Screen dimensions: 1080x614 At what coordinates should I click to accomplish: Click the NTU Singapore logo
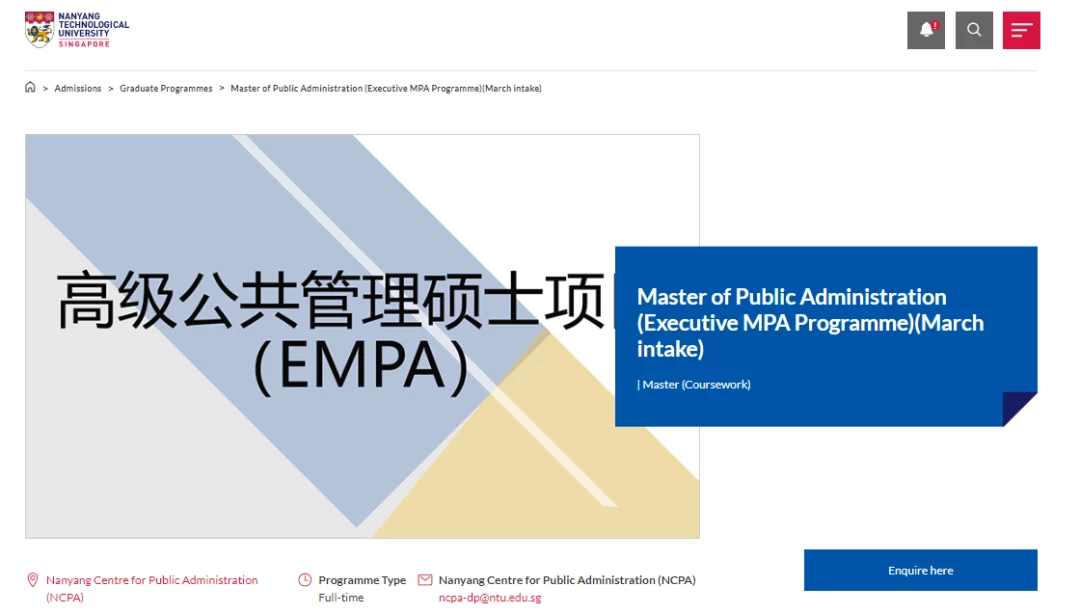[76, 30]
